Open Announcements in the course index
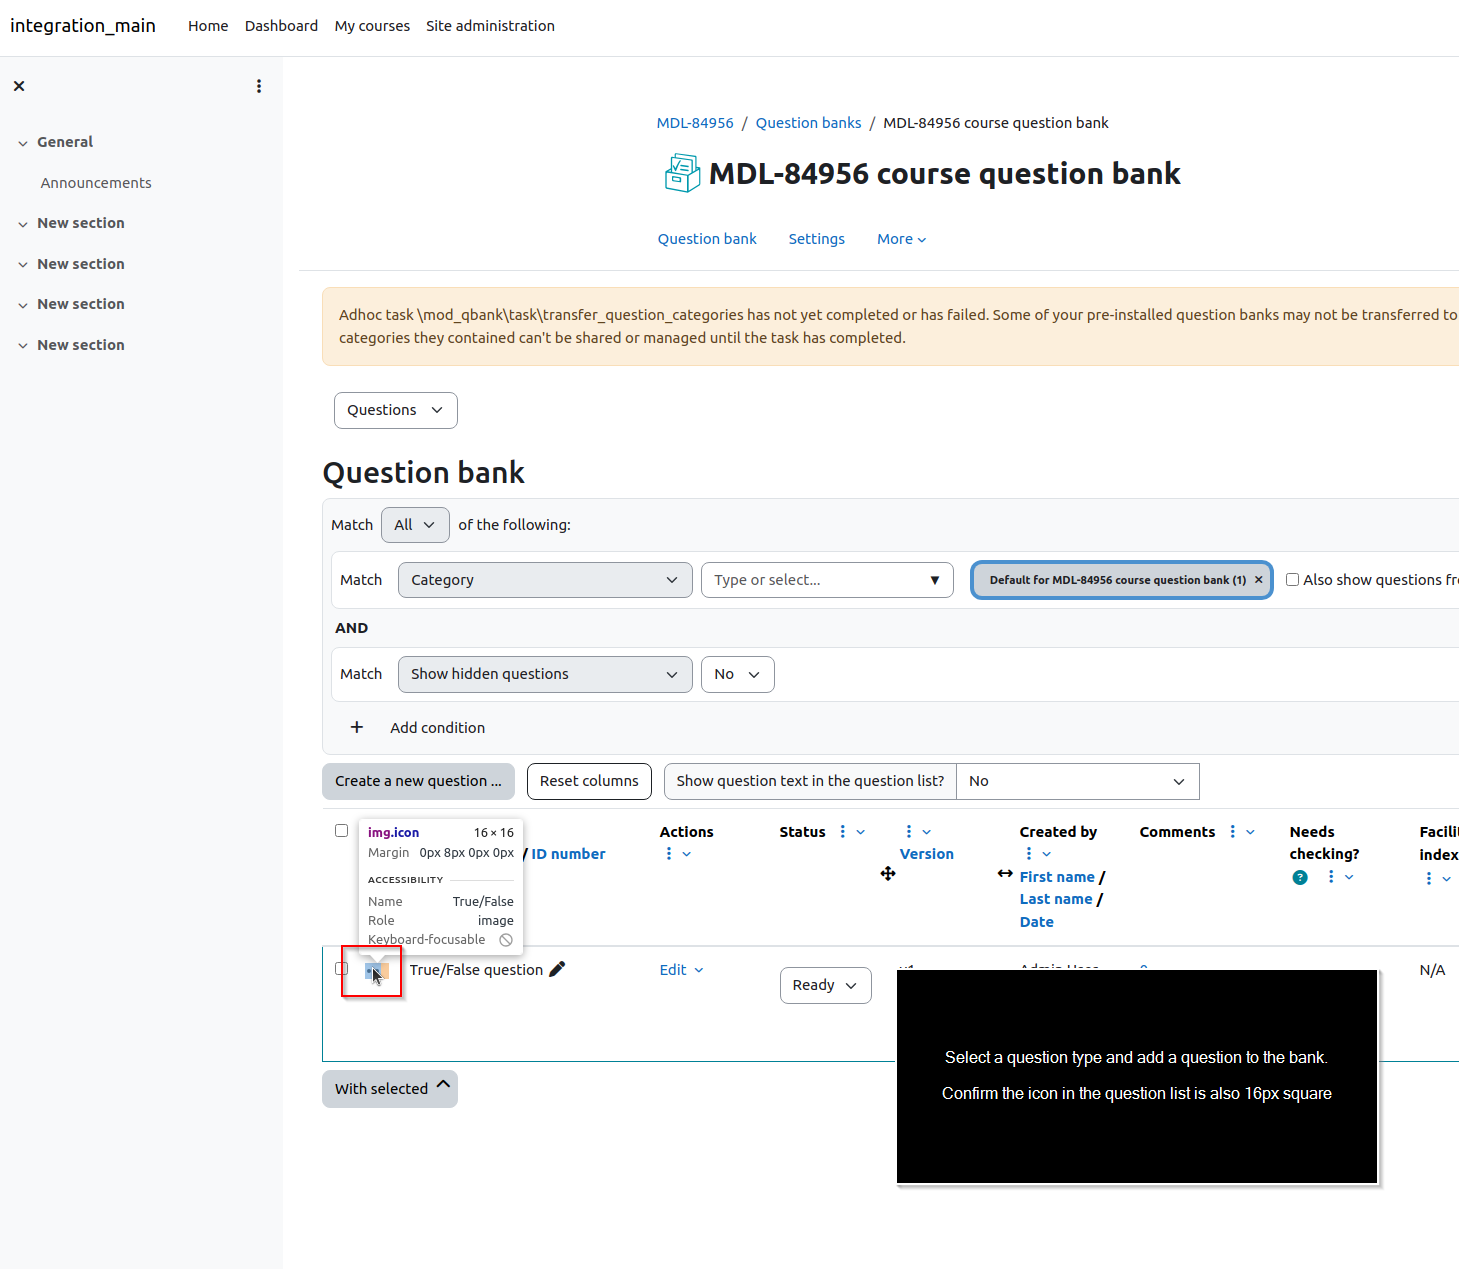This screenshot has width=1459, height=1269. click(96, 183)
